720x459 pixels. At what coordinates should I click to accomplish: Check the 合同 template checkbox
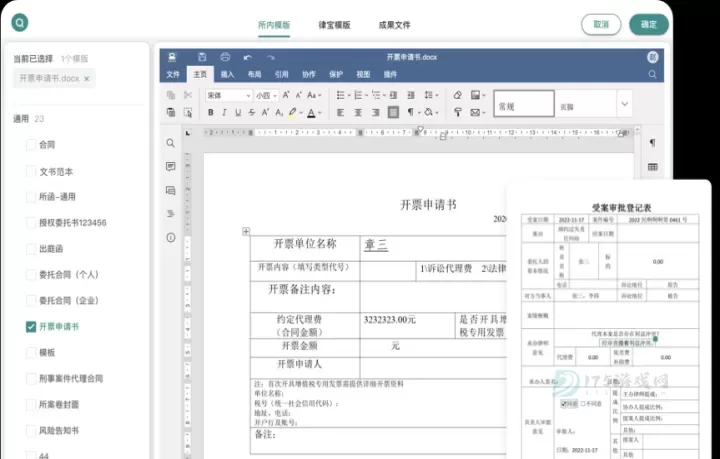(31, 145)
